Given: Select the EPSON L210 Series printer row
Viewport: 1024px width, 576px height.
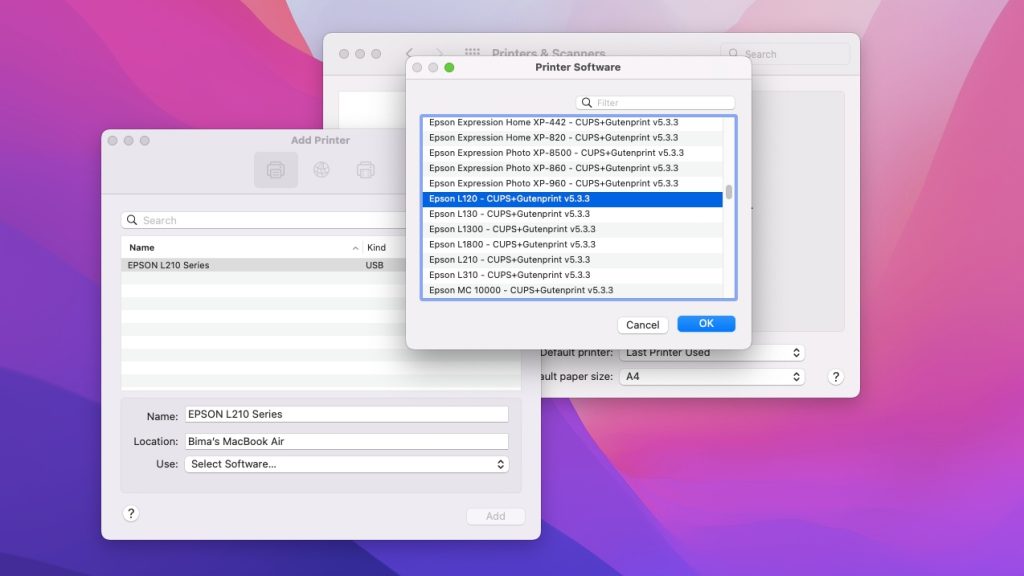Looking at the screenshot, I should (x=264, y=265).
